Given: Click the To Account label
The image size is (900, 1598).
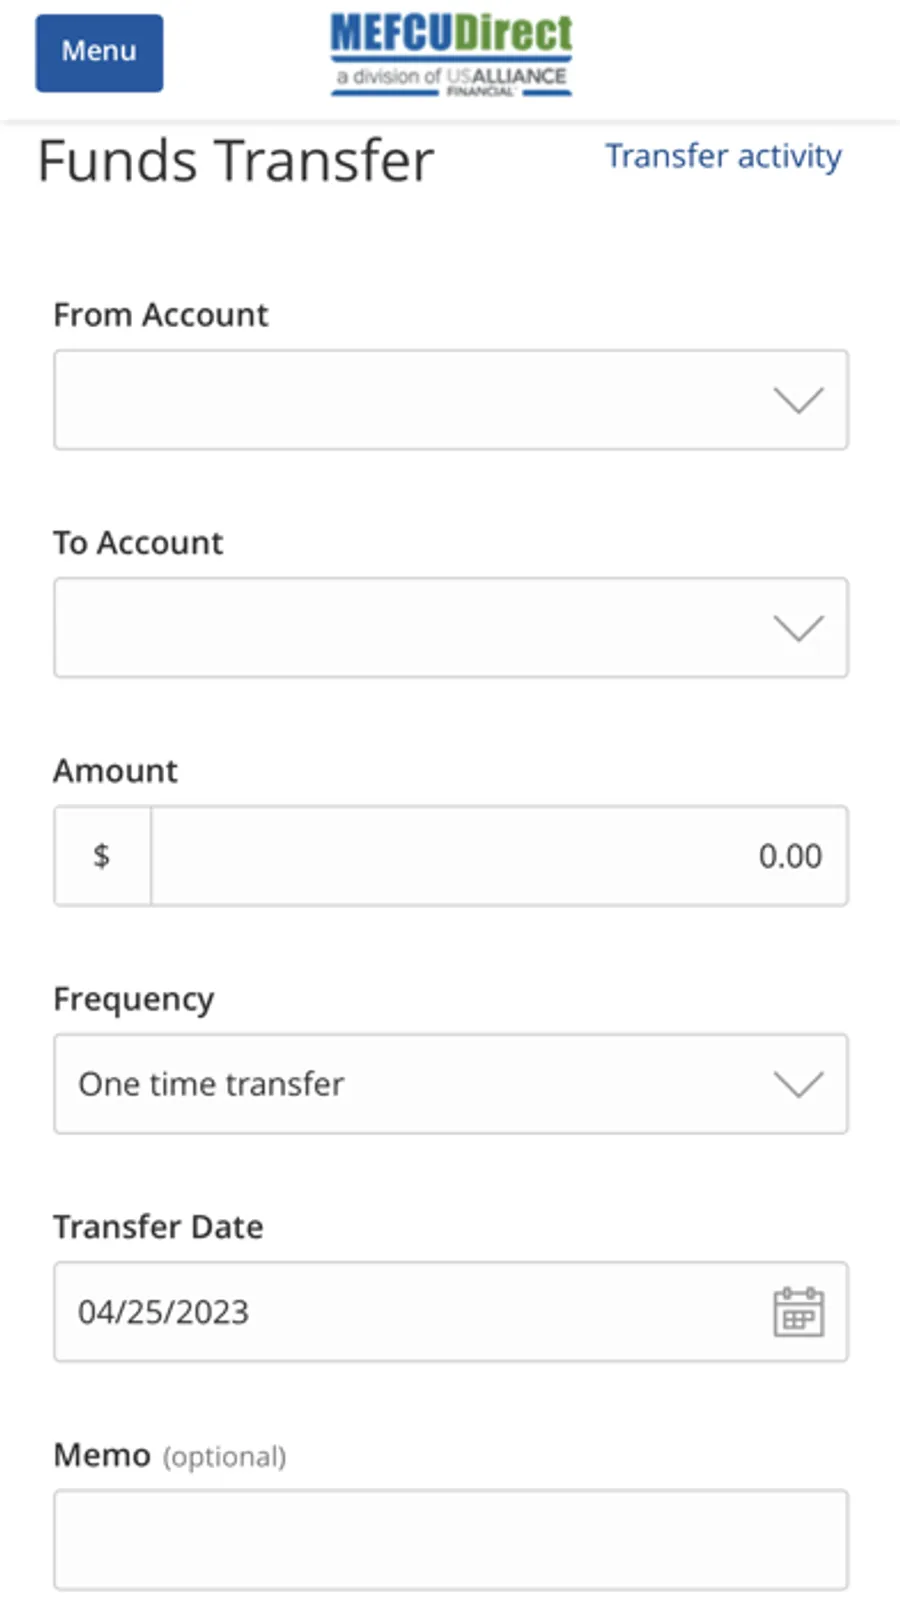Looking at the screenshot, I should [x=138, y=543].
